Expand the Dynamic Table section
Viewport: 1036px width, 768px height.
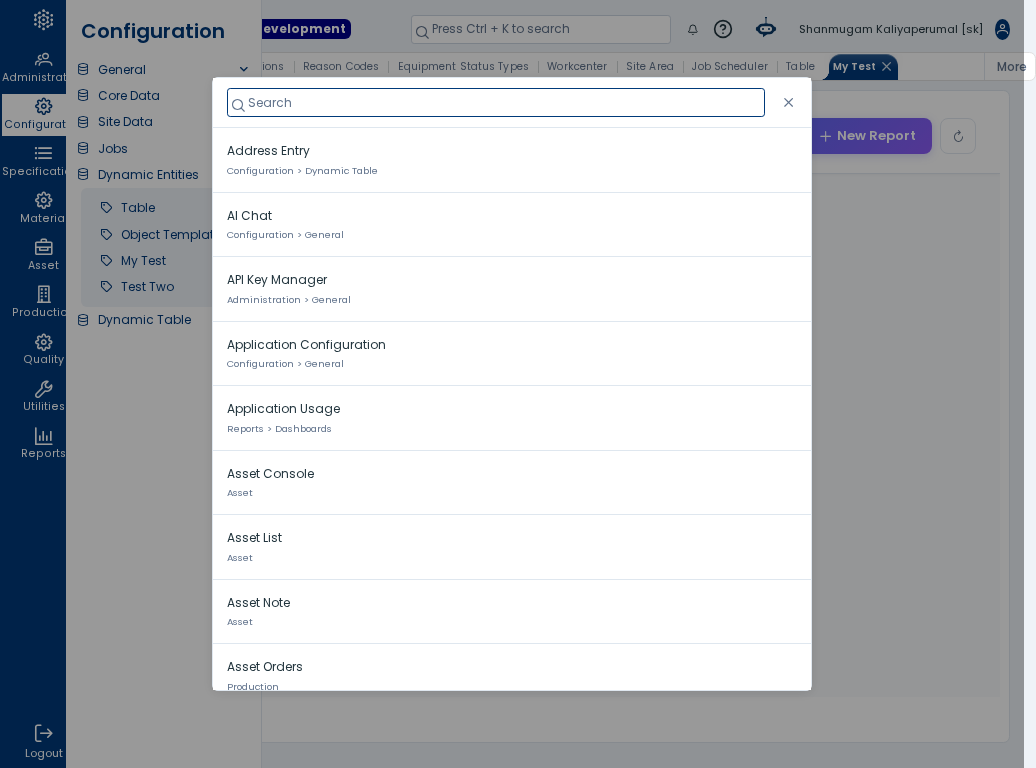[144, 319]
